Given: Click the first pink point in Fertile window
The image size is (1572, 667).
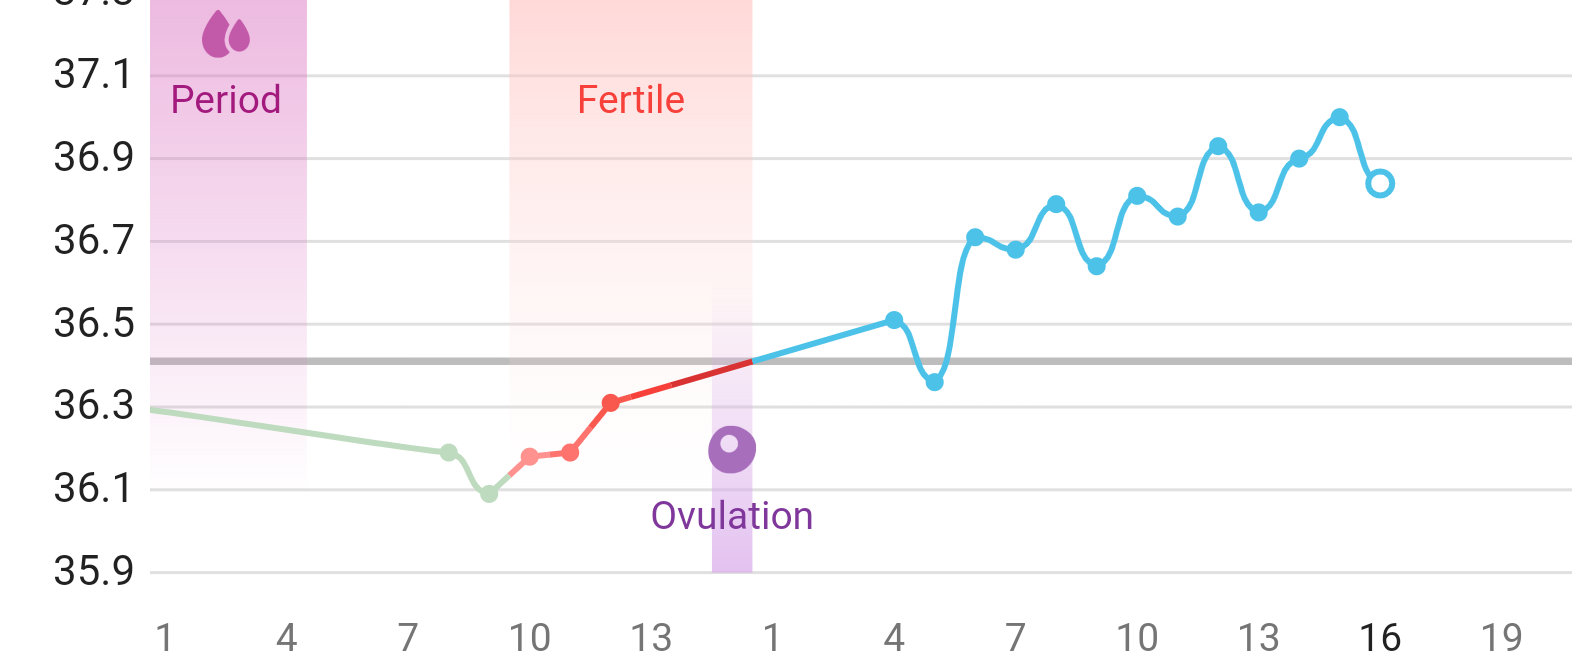Looking at the screenshot, I should 530,457.
